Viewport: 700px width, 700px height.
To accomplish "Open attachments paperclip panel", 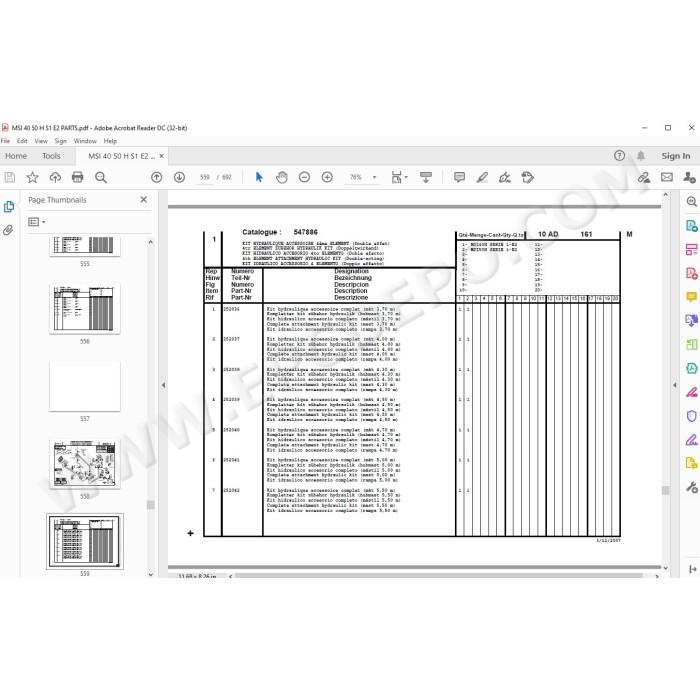I will tap(8, 230).
